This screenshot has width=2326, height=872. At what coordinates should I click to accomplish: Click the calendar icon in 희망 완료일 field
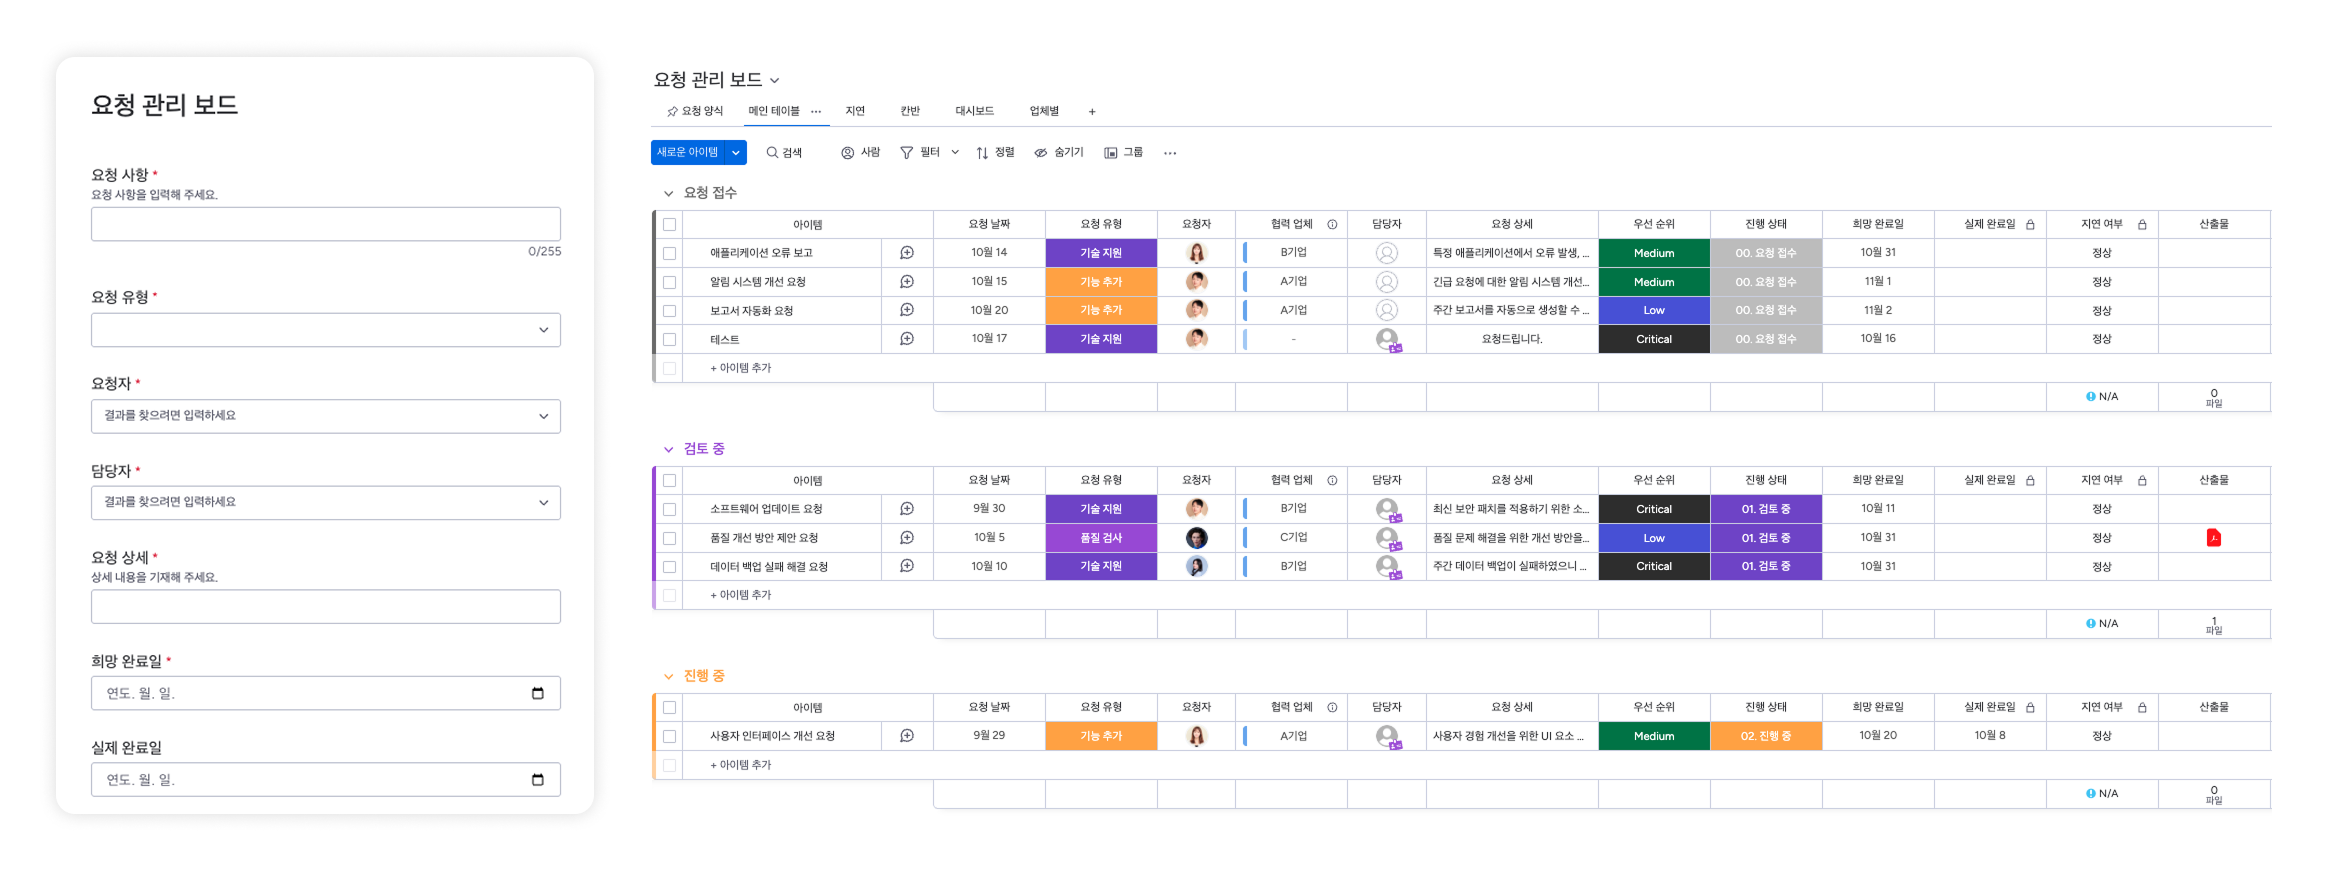point(538,693)
